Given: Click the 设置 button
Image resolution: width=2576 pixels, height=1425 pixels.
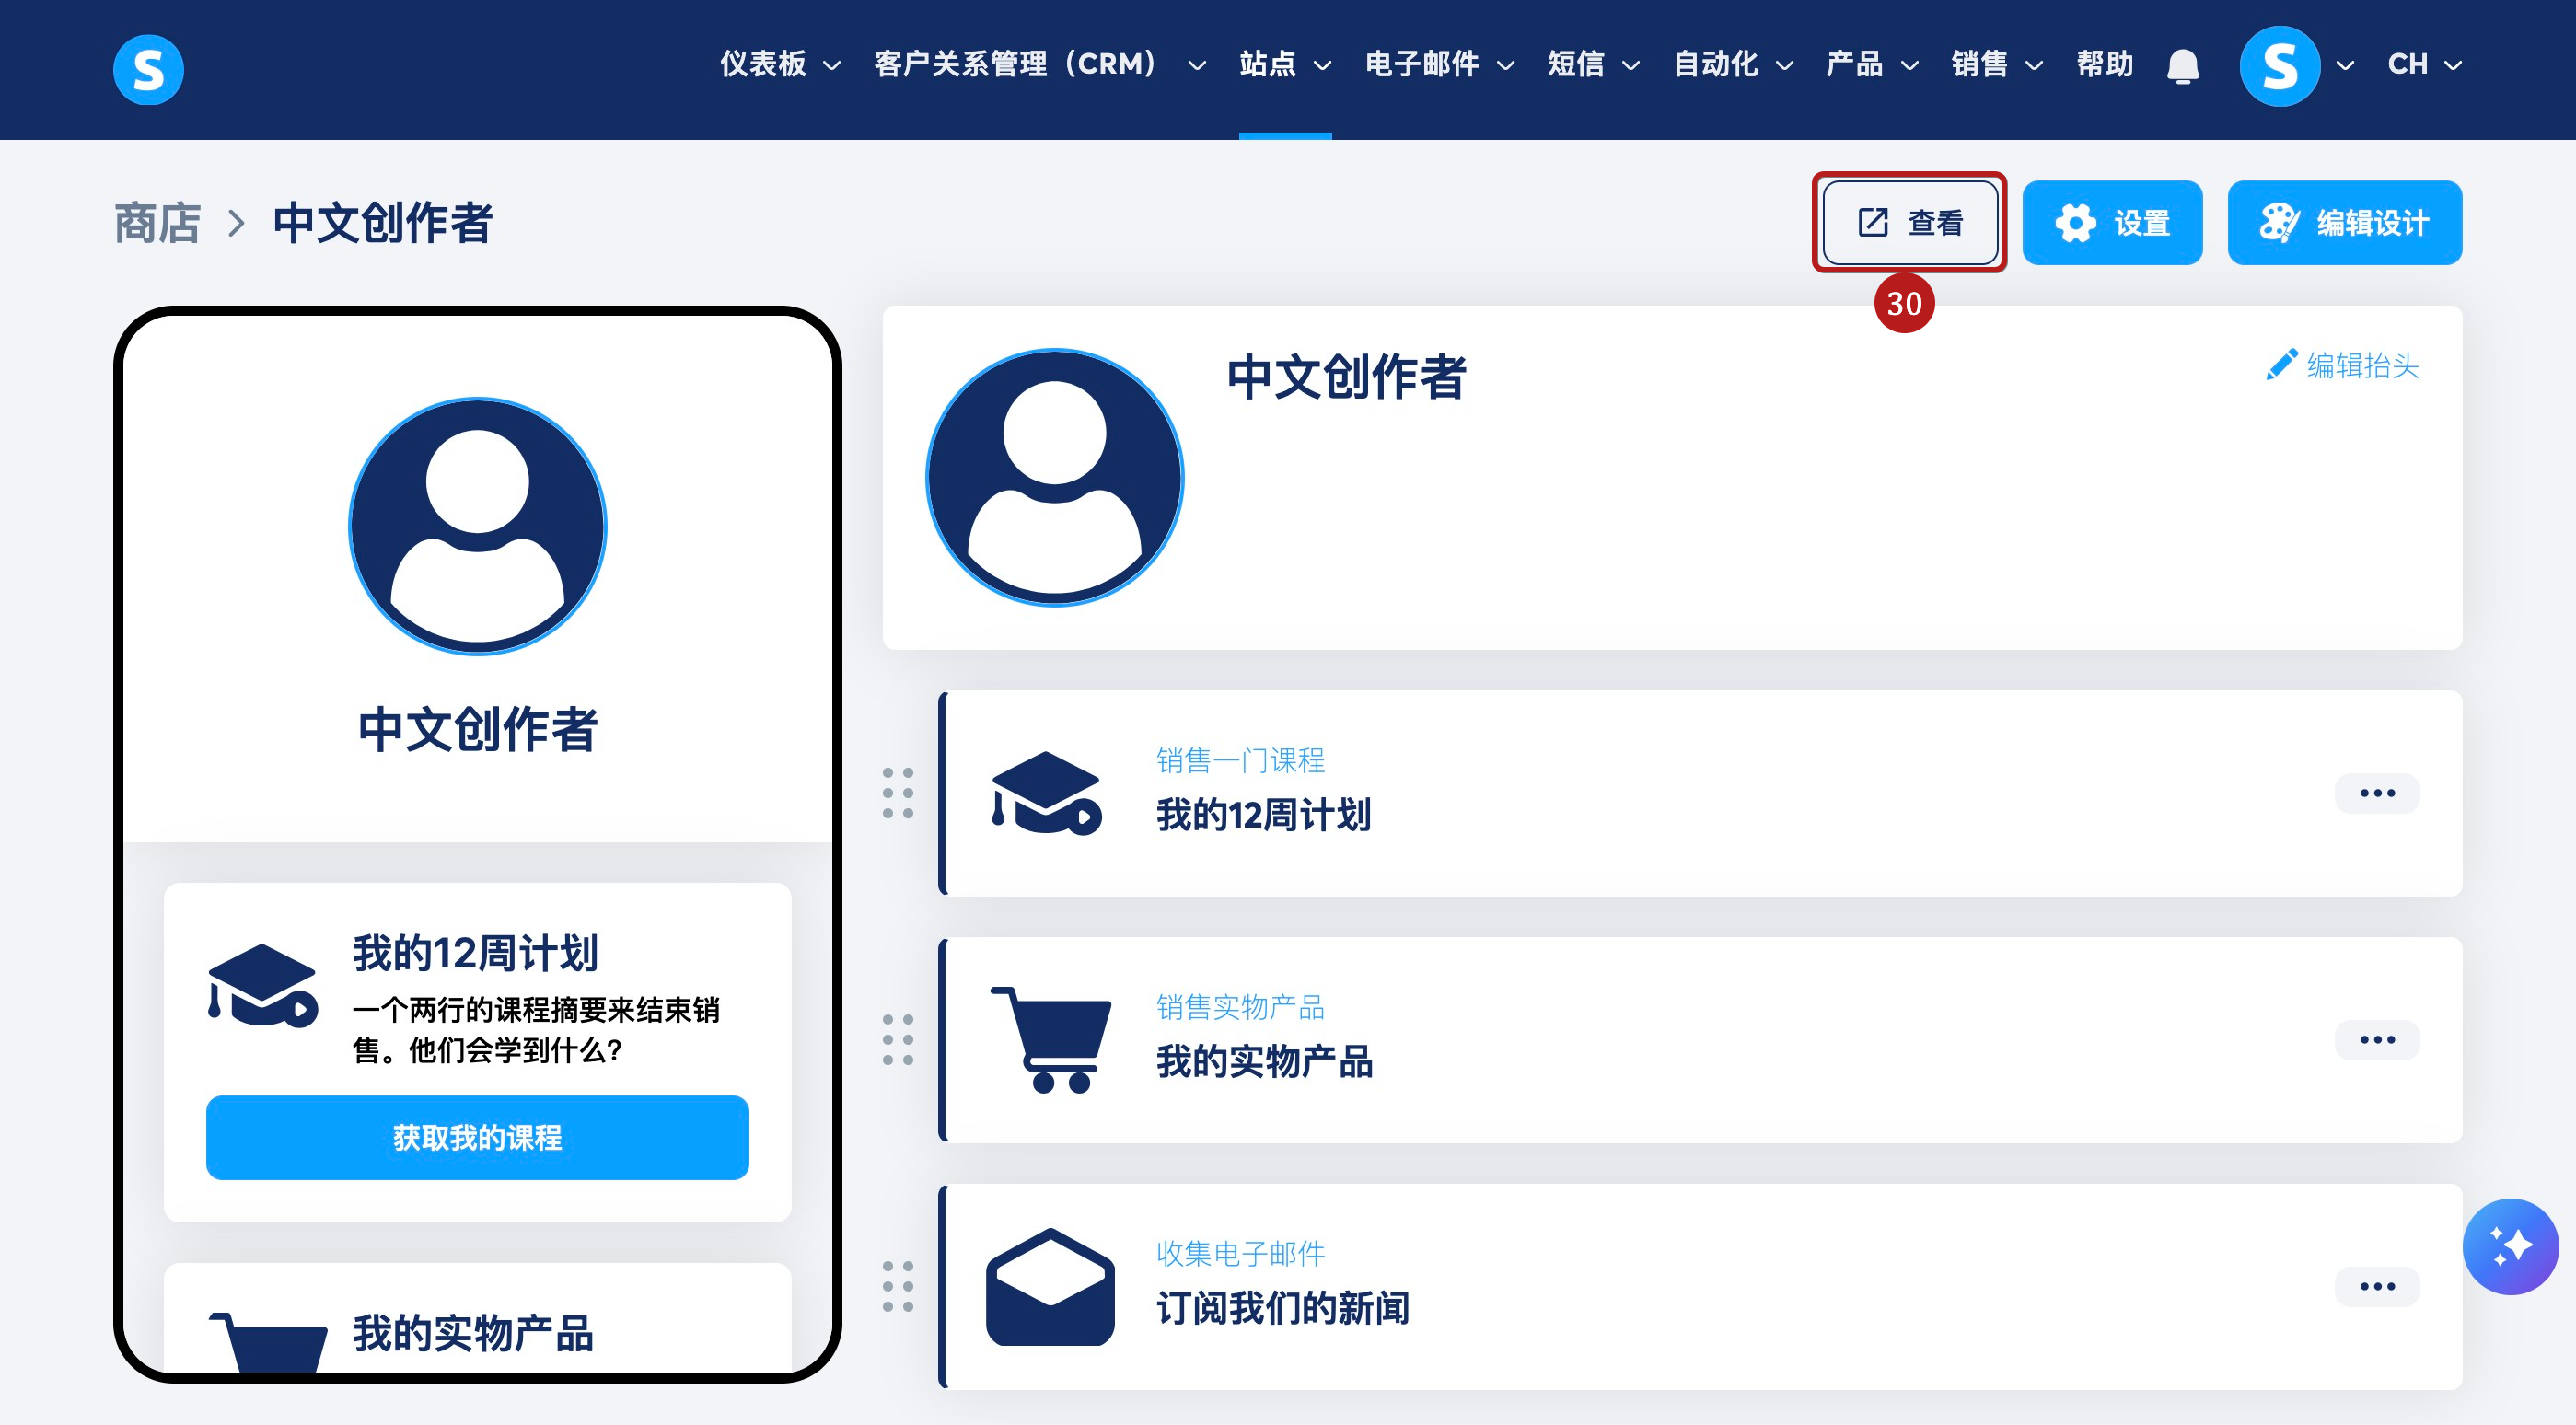Looking at the screenshot, I should click(2111, 222).
